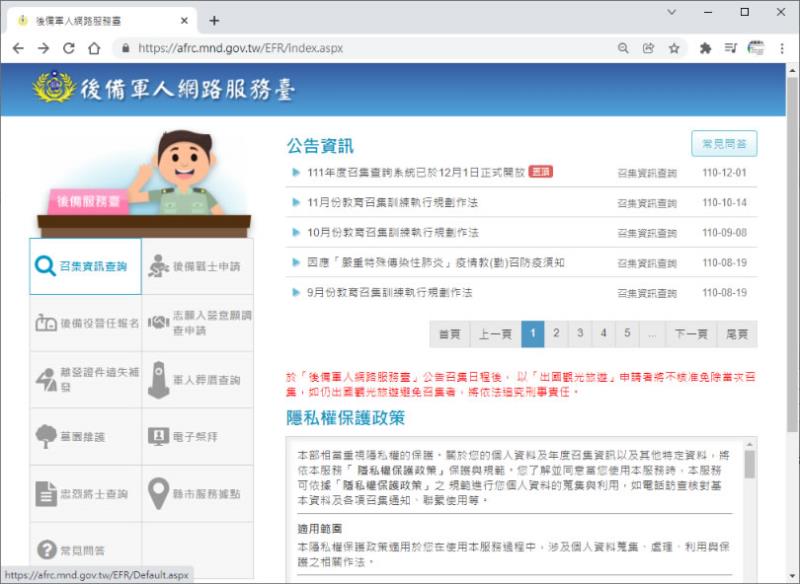
Task: Open announcement 11月份教育召集訓練執行規劃作法
Action: [x=392, y=202]
